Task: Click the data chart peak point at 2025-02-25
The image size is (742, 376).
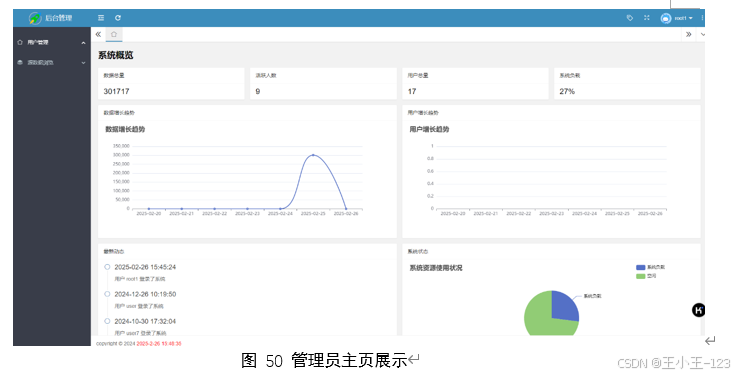Action: click(313, 155)
